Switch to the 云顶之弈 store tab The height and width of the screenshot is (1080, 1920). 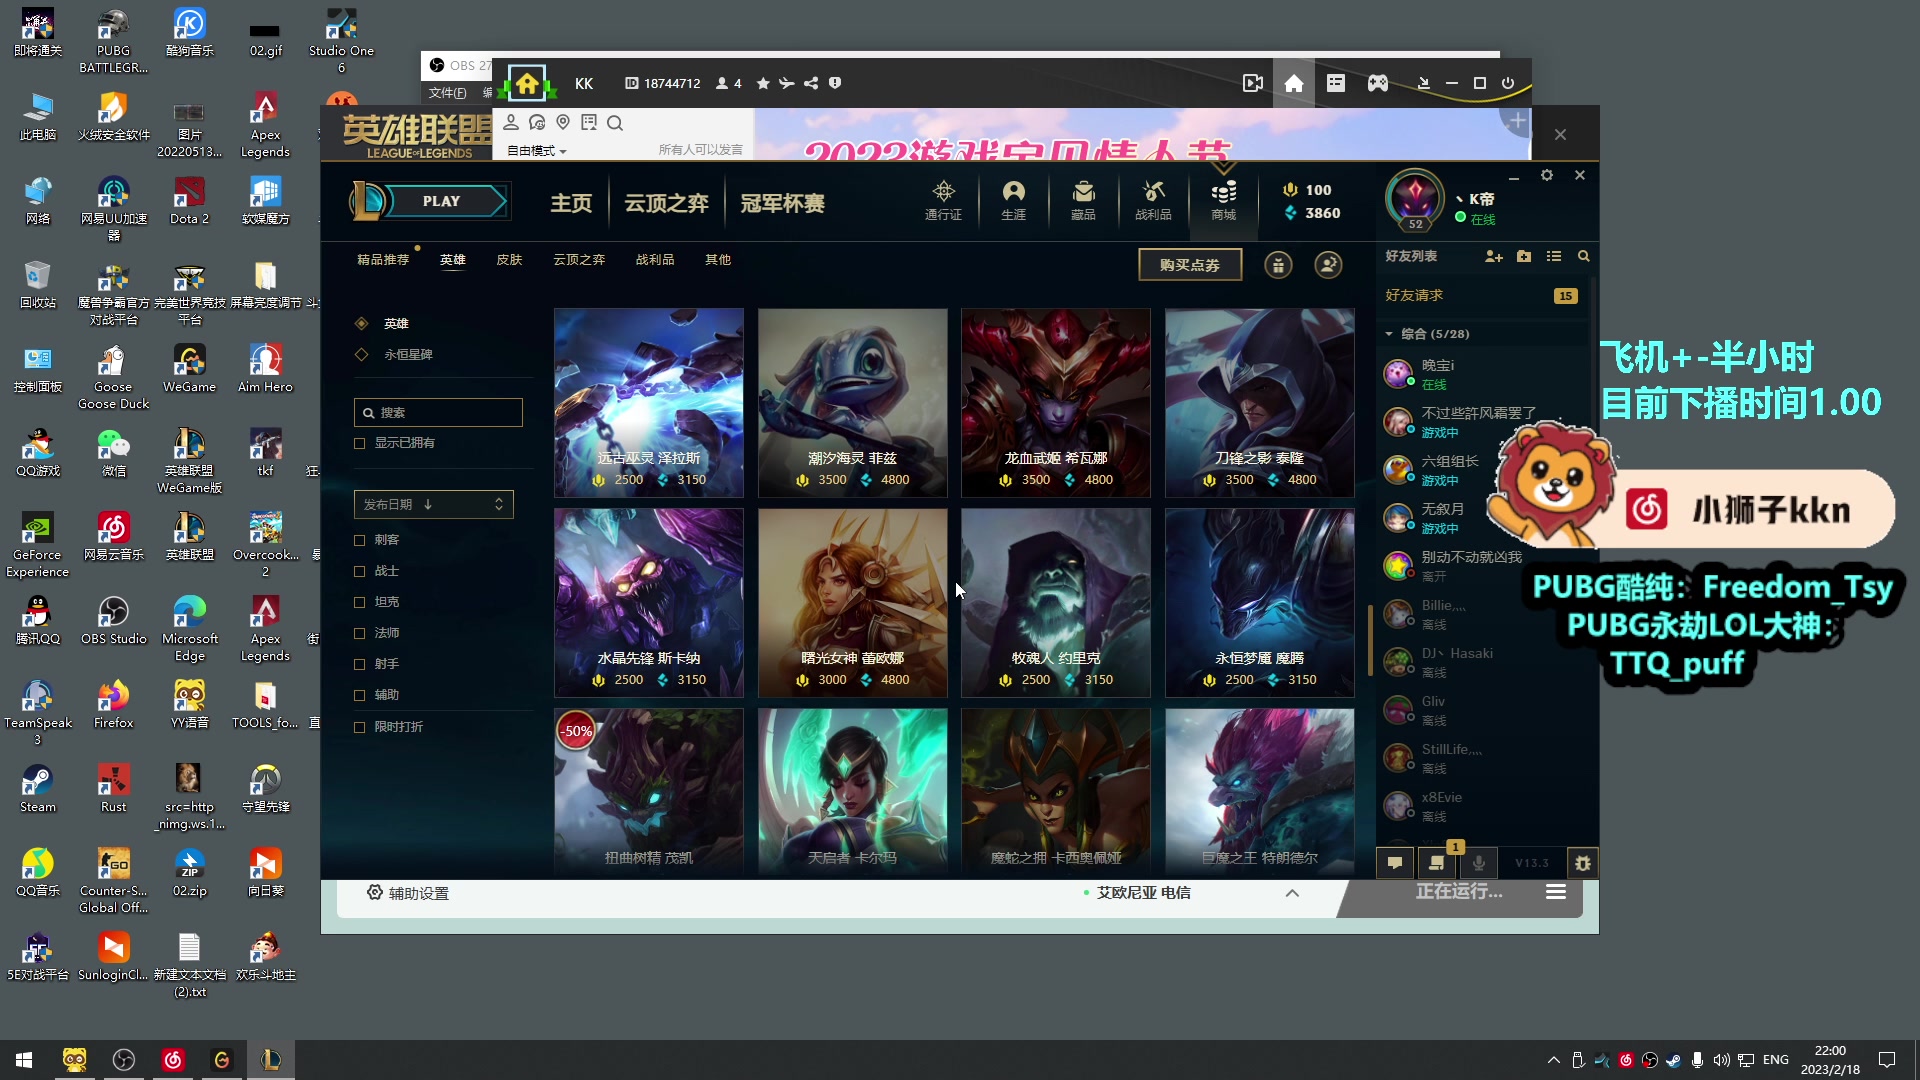point(579,259)
